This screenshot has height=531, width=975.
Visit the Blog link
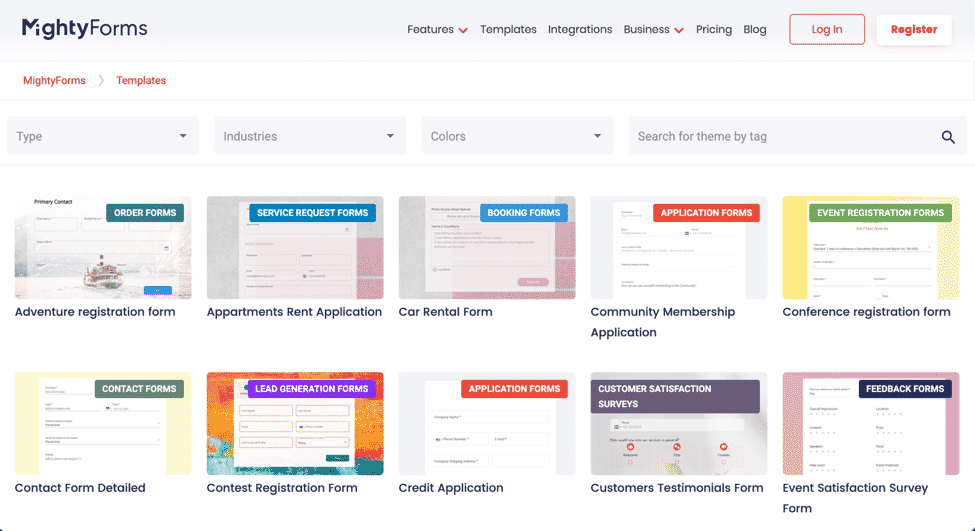(x=755, y=30)
